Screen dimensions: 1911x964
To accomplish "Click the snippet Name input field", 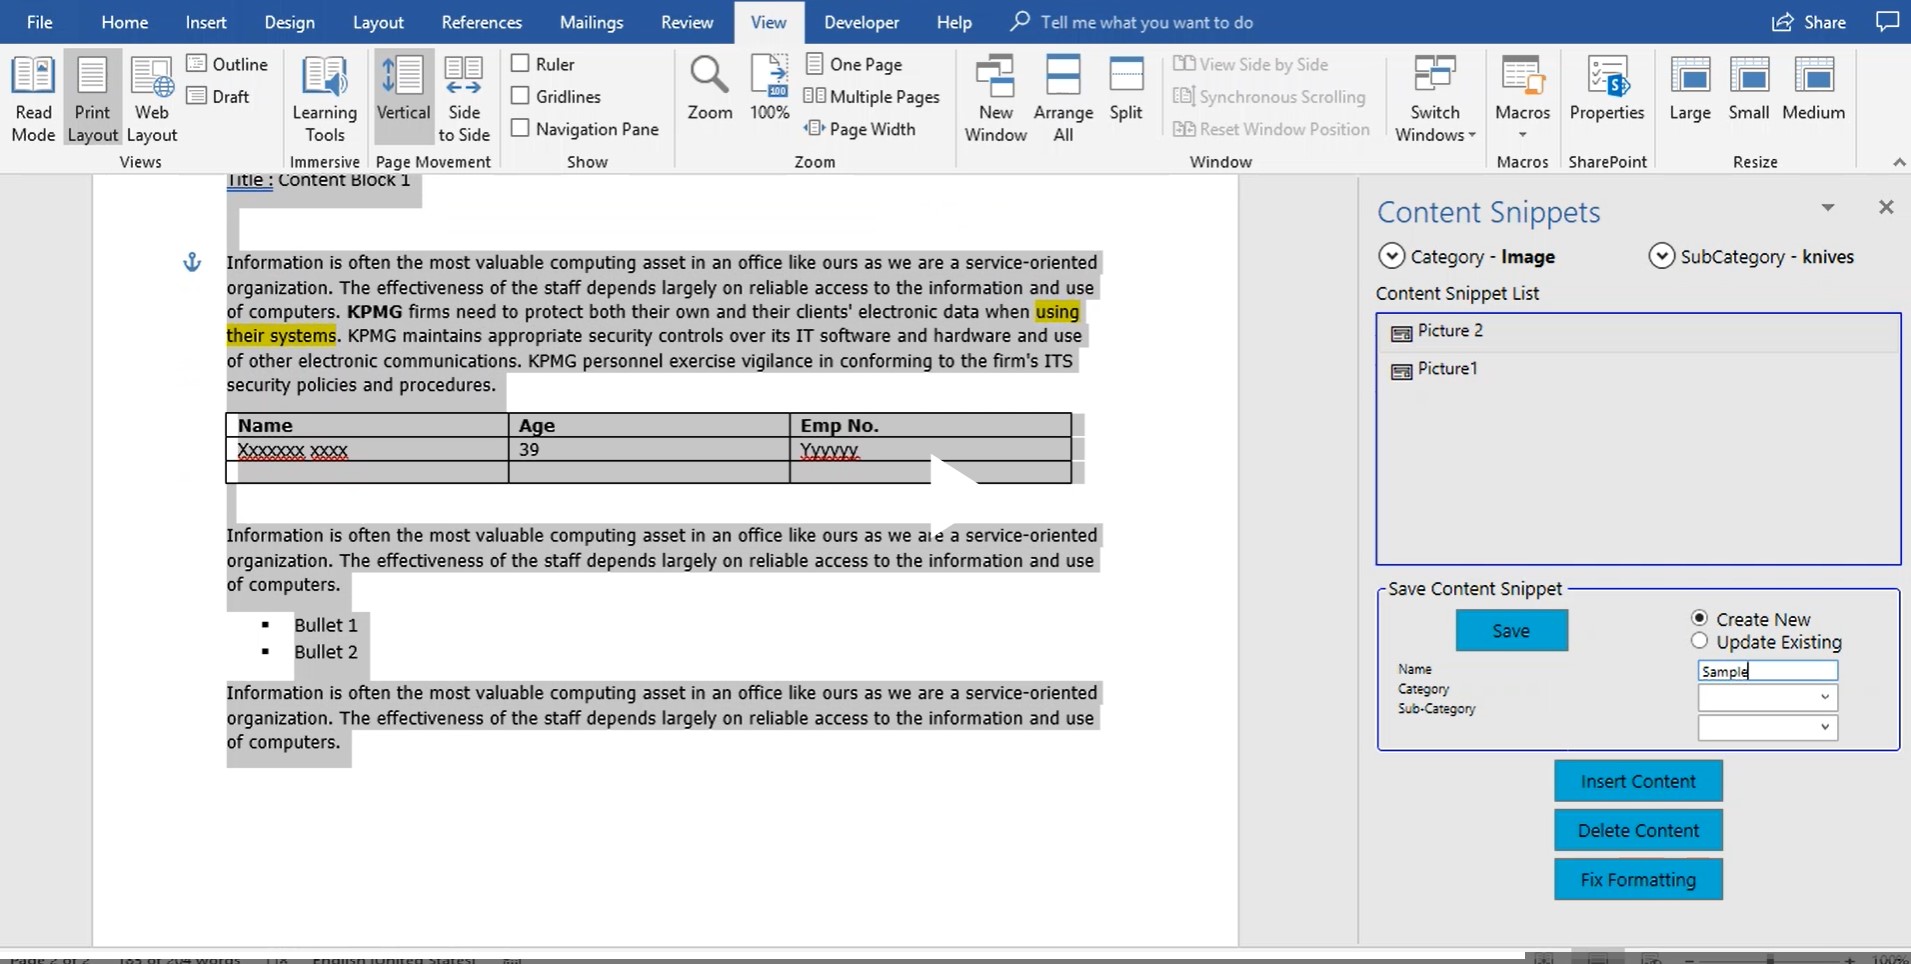I will [1768, 671].
